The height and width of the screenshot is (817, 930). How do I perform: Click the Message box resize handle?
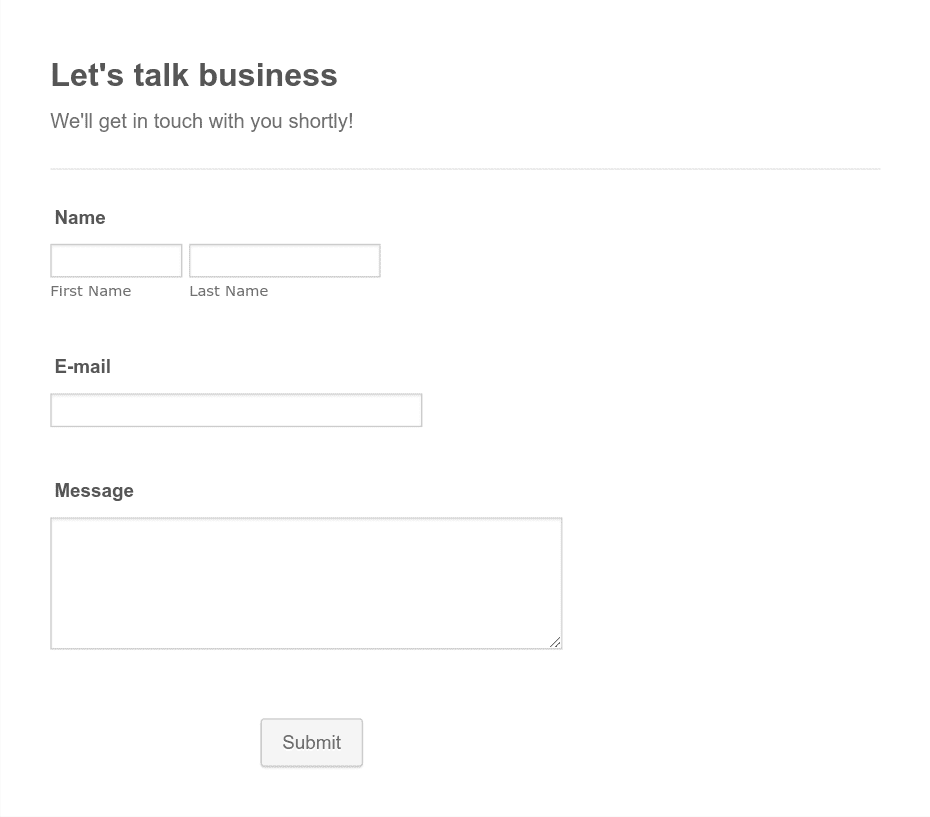click(x=555, y=642)
